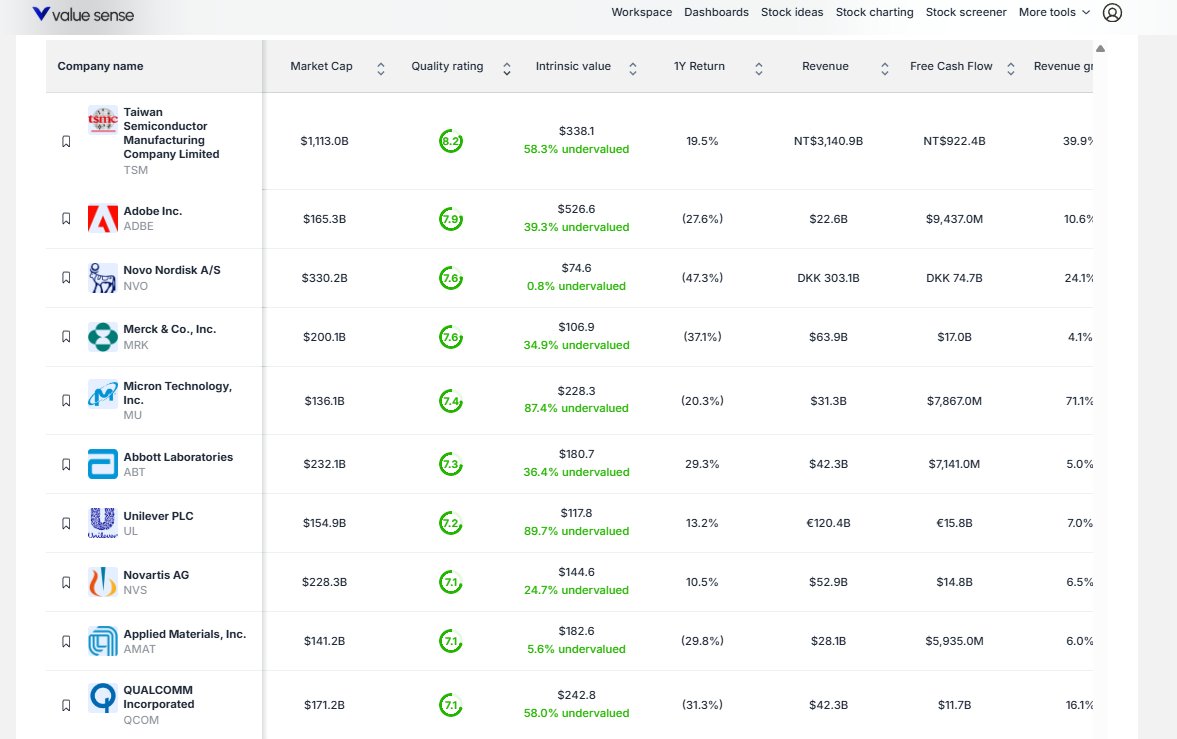Click Unilever quality rating 7.2 badge
The image size is (1177, 739).
pyautogui.click(x=450, y=523)
